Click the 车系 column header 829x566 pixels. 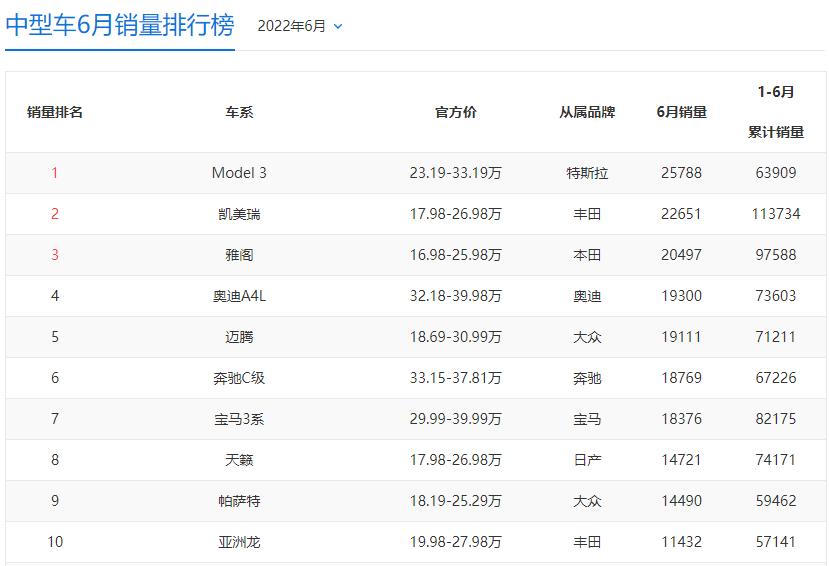[x=239, y=112]
